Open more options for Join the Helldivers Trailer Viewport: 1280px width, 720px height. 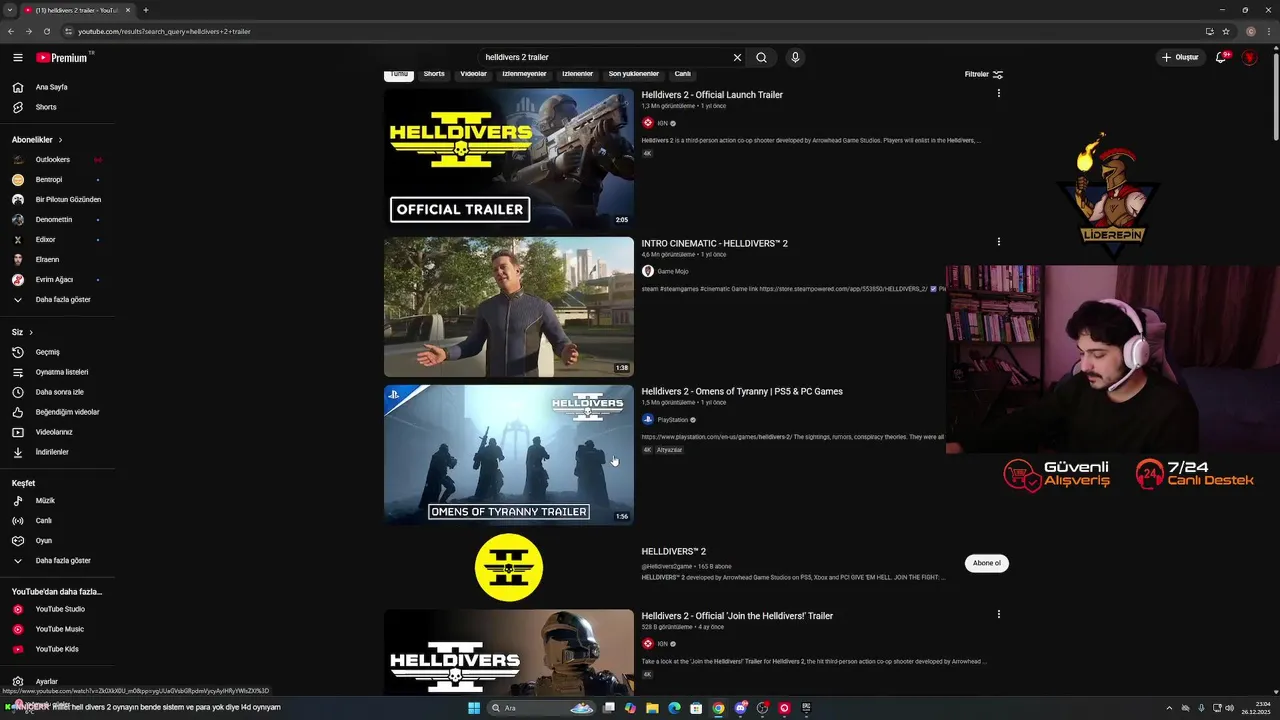998,614
